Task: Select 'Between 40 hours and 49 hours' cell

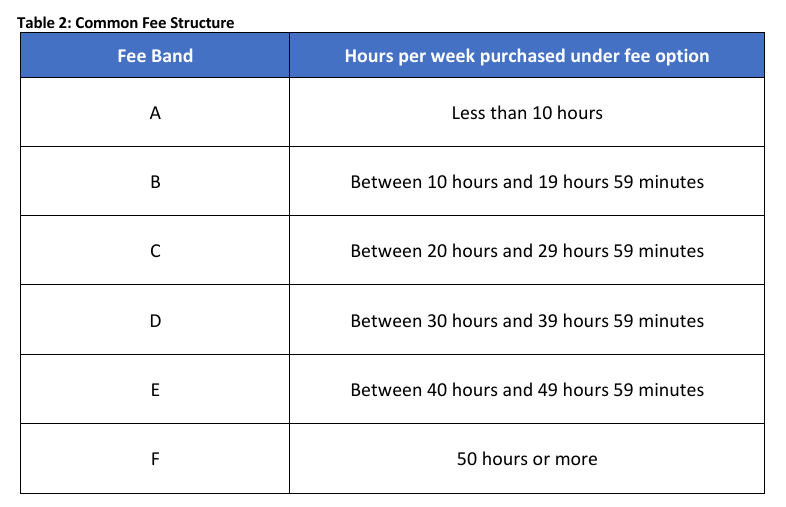Action: tap(526, 390)
